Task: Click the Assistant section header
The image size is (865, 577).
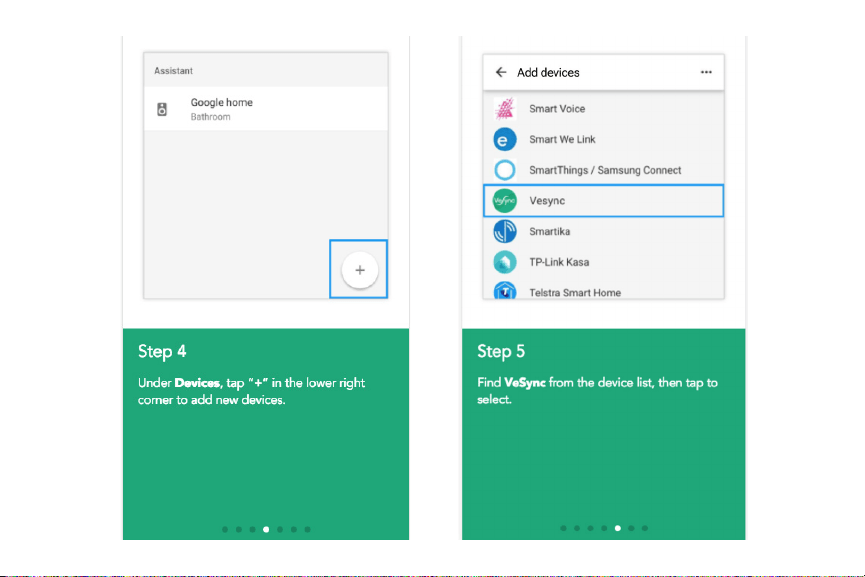Action: pos(173,71)
